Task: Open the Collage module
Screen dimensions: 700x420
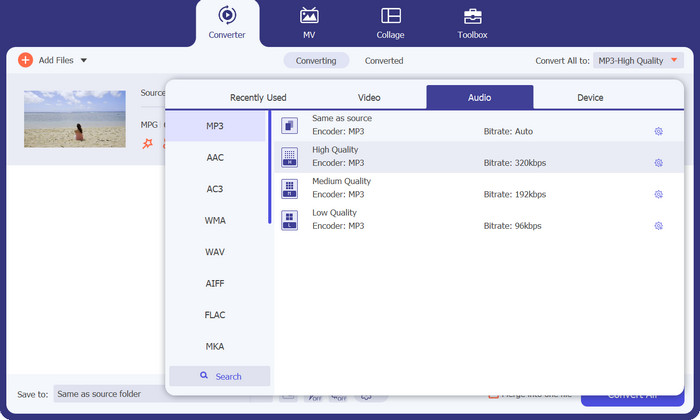Action: (391, 22)
